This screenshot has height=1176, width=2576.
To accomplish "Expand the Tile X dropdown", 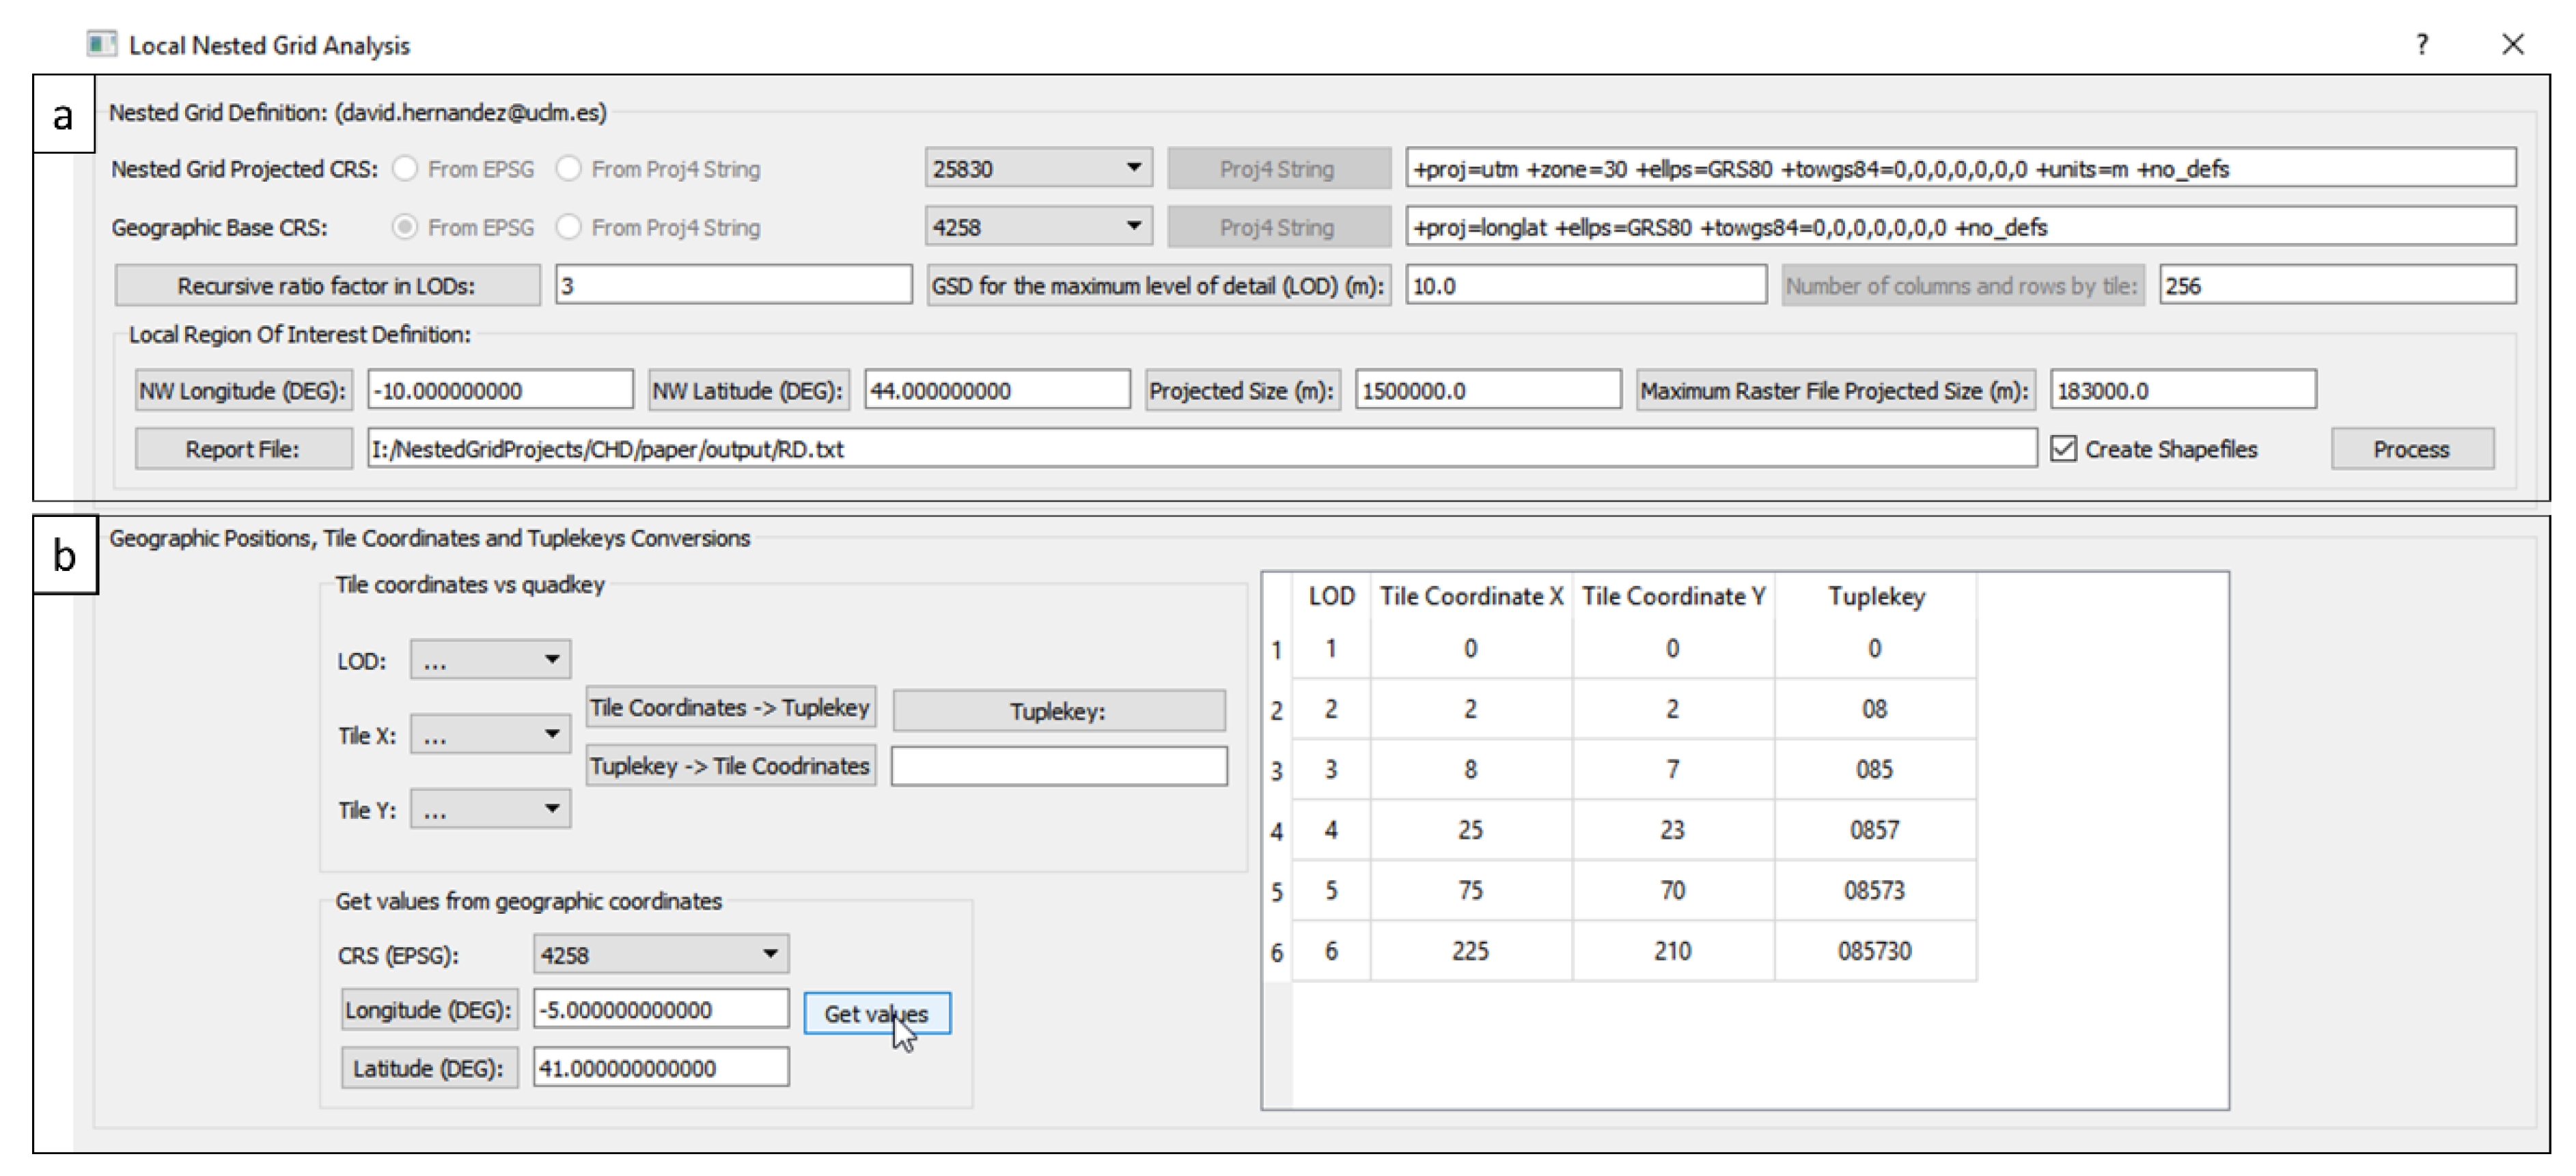I will click(x=490, y=735).
